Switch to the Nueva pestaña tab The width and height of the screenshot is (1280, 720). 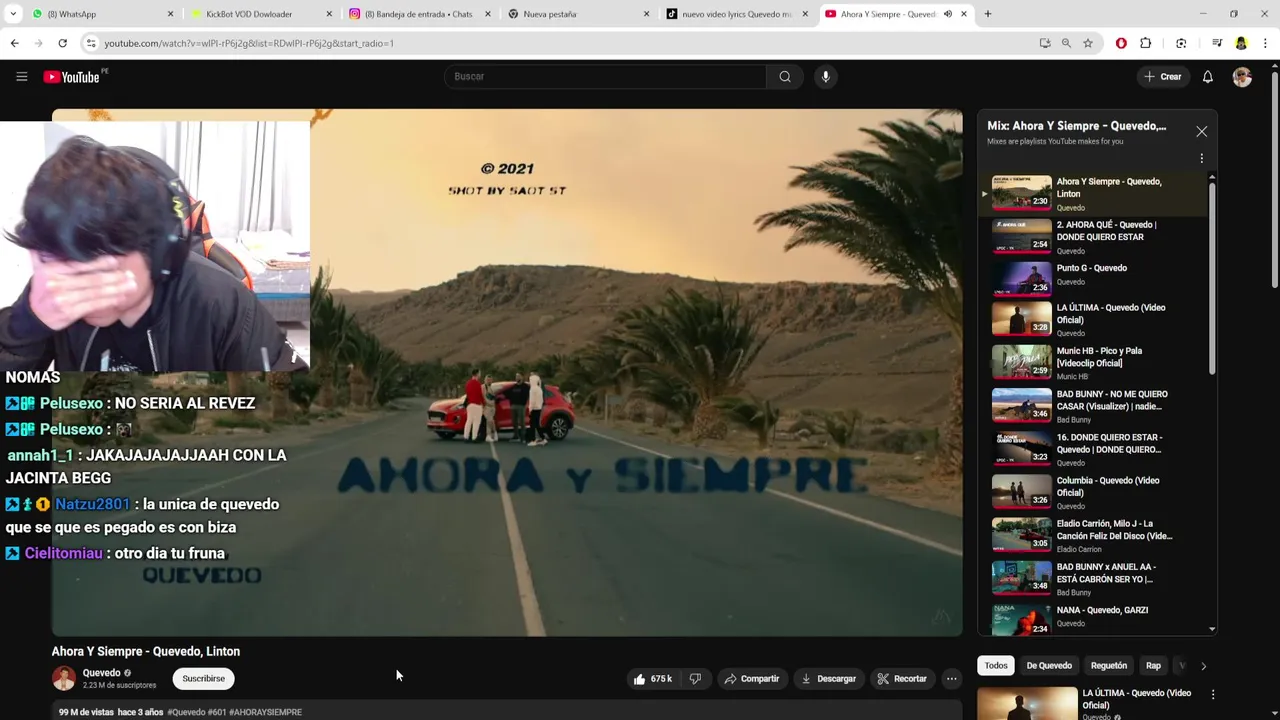coord(578,14)
